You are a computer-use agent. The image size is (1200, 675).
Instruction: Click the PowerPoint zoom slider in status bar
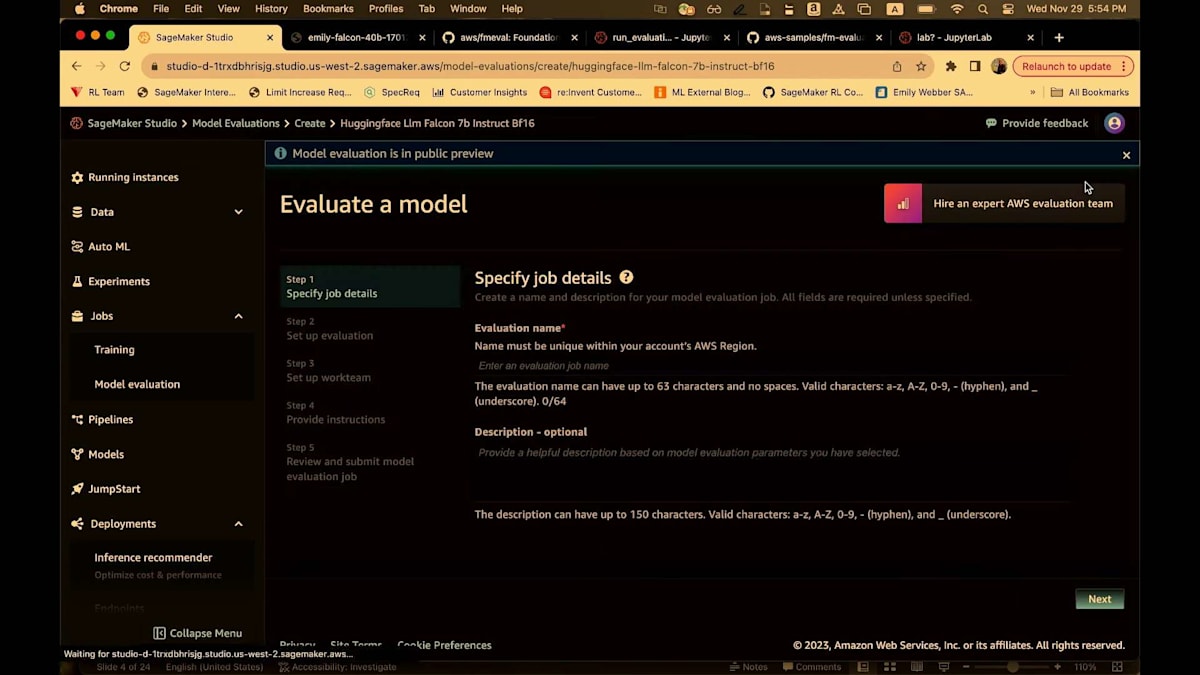[x=1013, y=667]
